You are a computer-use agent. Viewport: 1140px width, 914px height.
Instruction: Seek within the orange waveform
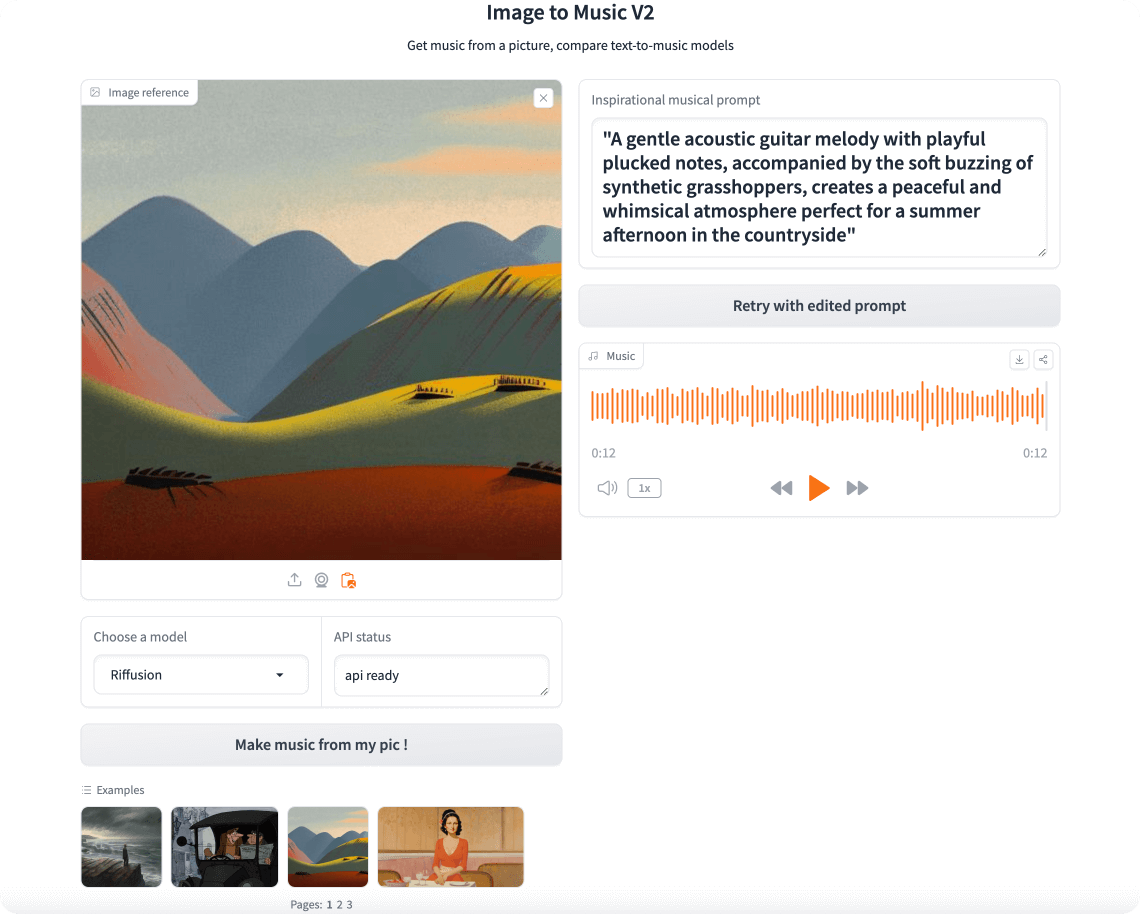[x=819, y=406]
